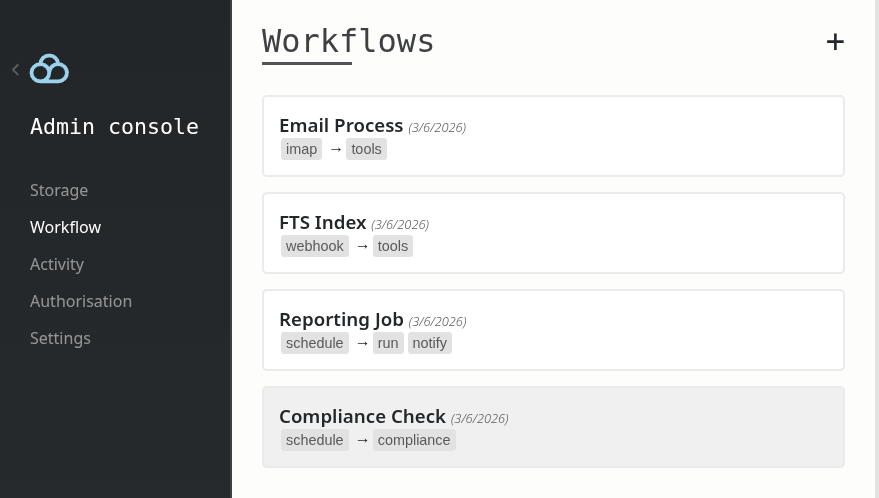Select Workflow in the sidebar
The height and width of the screenshot is (498, 879).
click(65, 227)
